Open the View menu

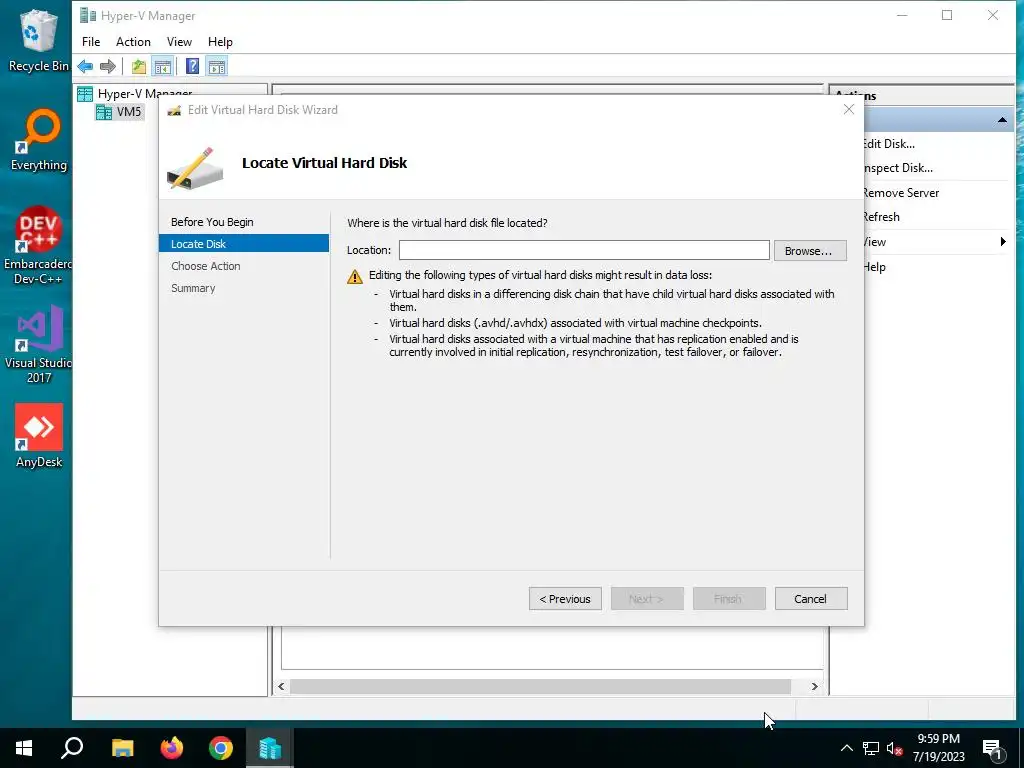click(x=179, y=42)
